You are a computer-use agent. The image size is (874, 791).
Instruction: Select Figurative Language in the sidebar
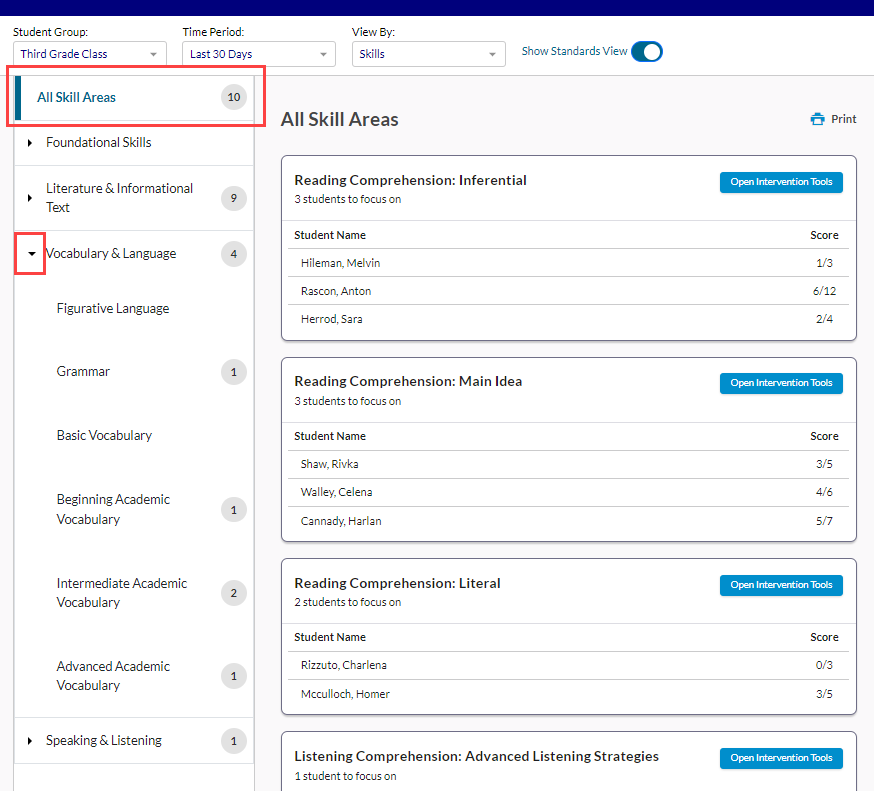pos(113,309)
